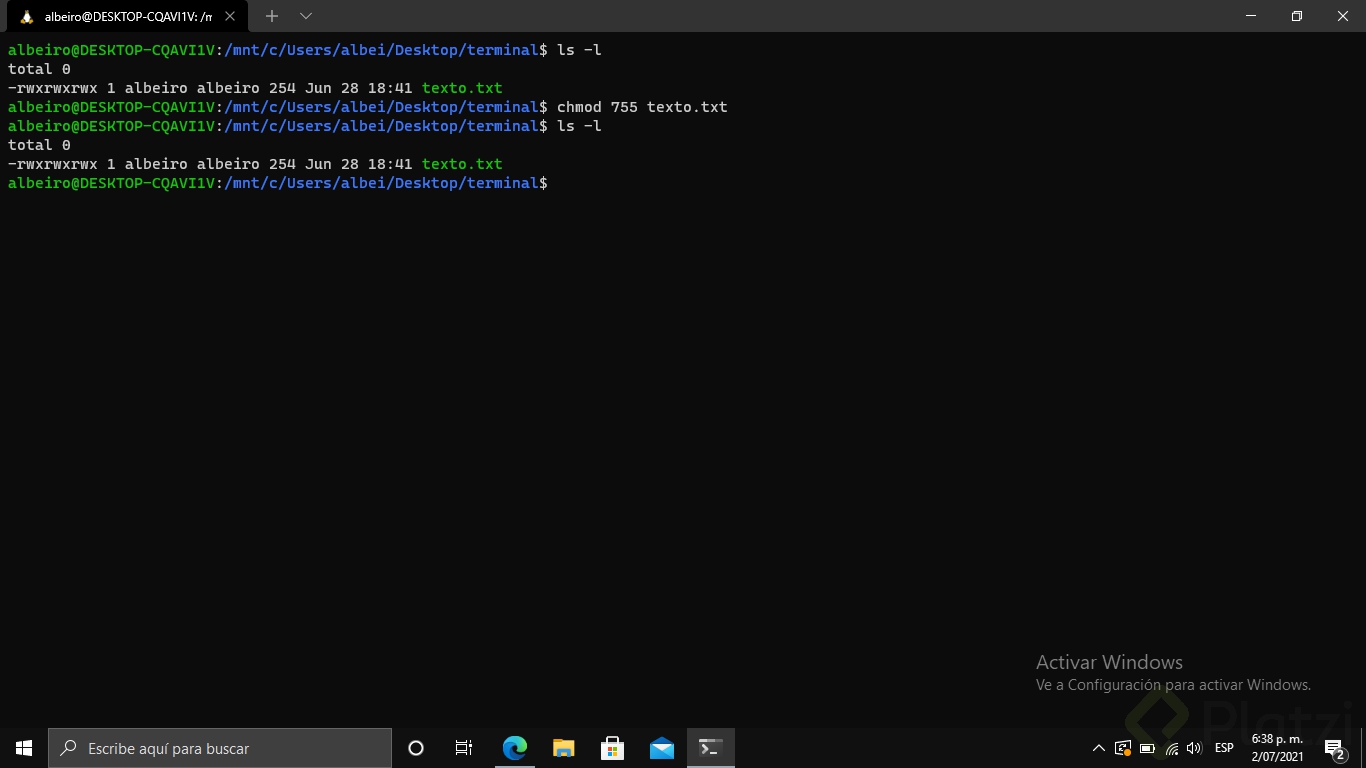The width and height of the screenshot is (1366, 768).
Task: Open Cortana from the taskbar
Action: click(416, 748)
